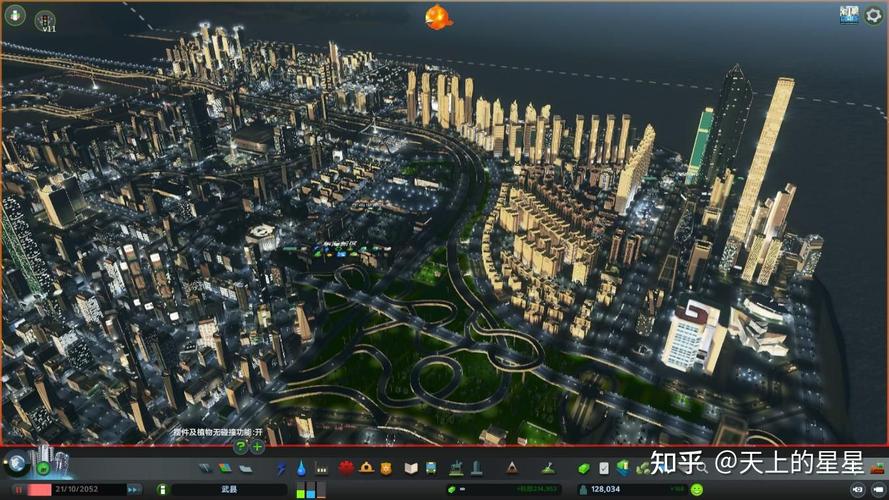Click the green question mark help button
Screen dimensions: 889x500
point(241,447)
